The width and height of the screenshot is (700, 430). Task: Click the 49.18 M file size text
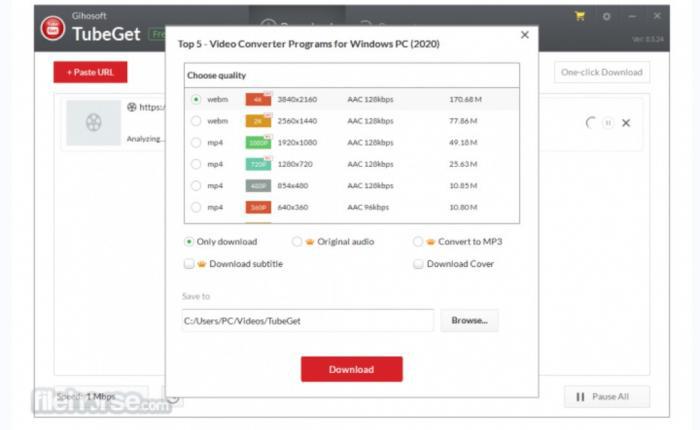463,142
